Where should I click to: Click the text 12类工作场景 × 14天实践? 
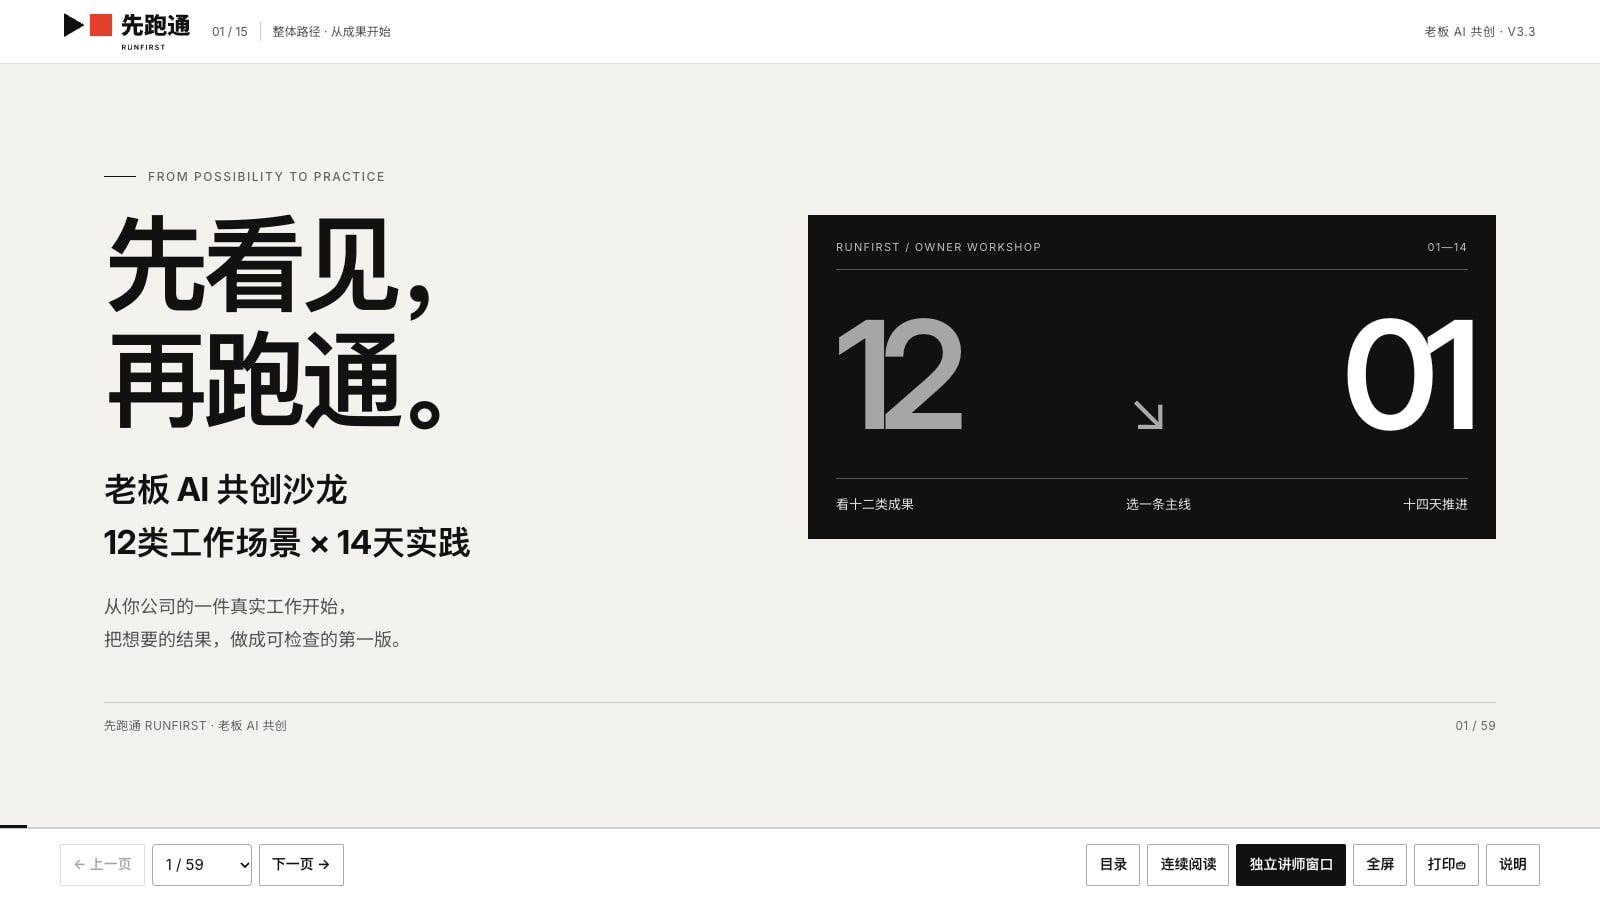287,543
